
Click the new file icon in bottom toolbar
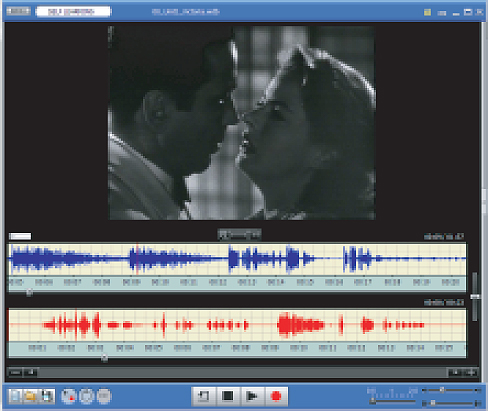[x=15, y=396]
